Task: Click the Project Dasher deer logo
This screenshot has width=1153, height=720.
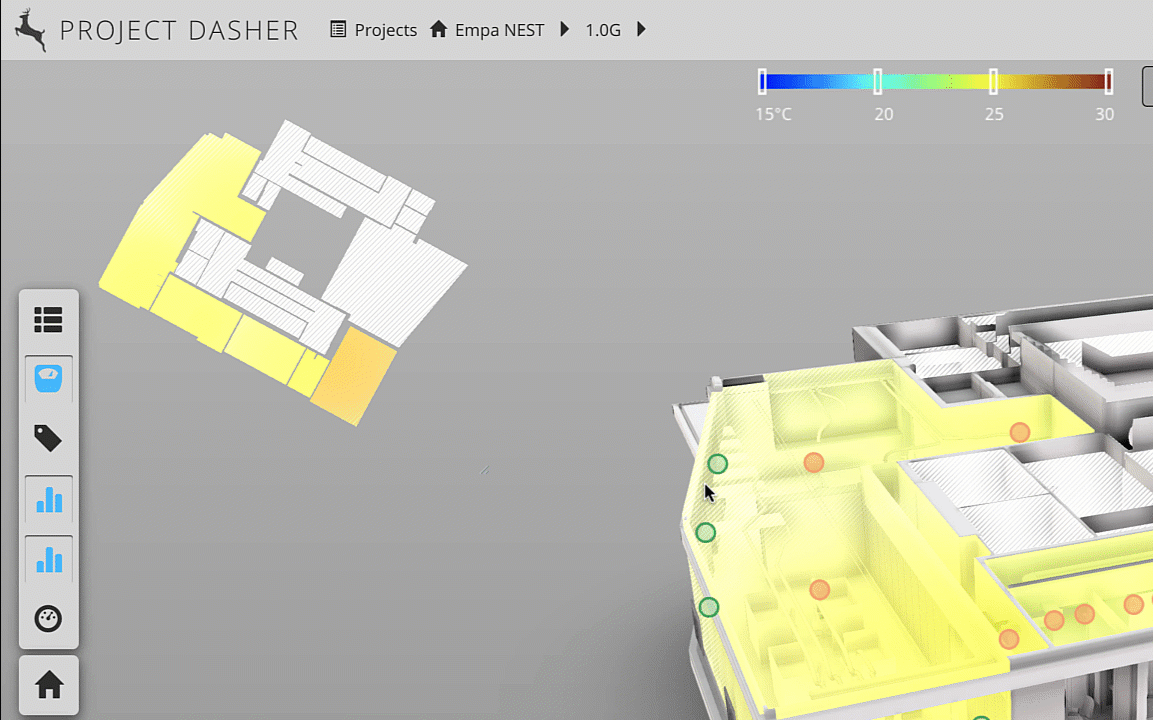Action: 30,30
